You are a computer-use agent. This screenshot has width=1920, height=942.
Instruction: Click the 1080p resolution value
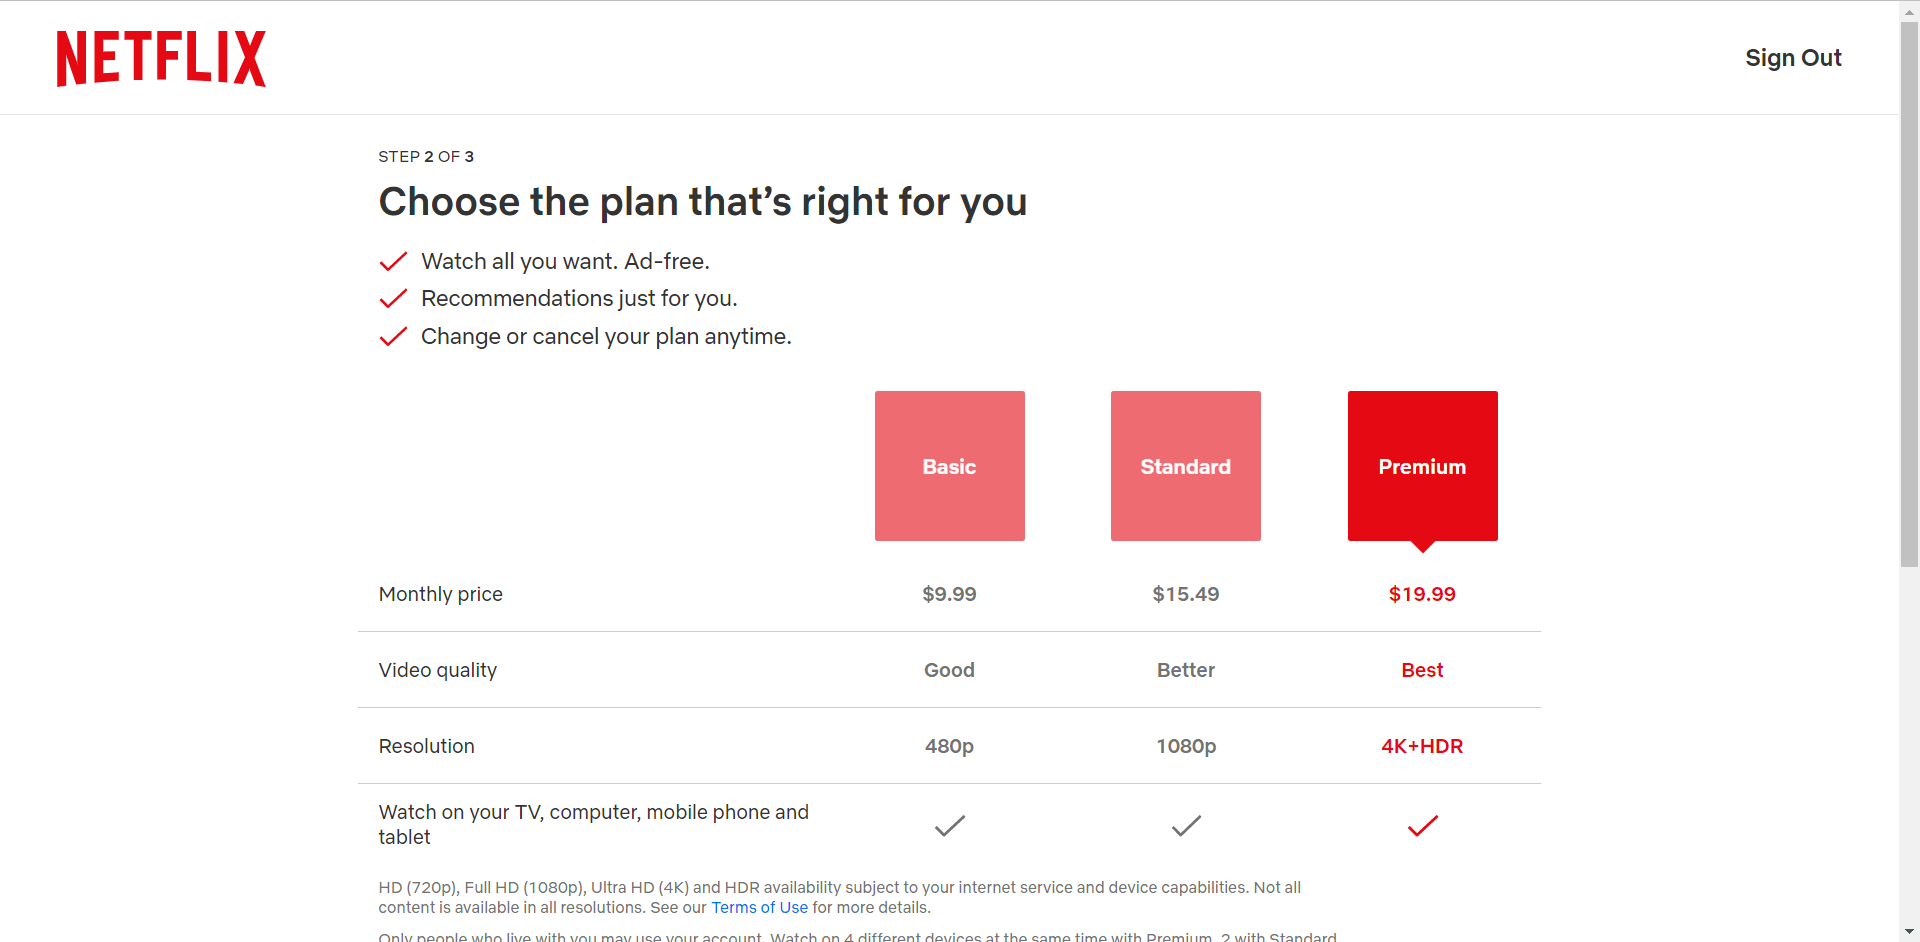pyautogui.click(x=1186, y=746)
